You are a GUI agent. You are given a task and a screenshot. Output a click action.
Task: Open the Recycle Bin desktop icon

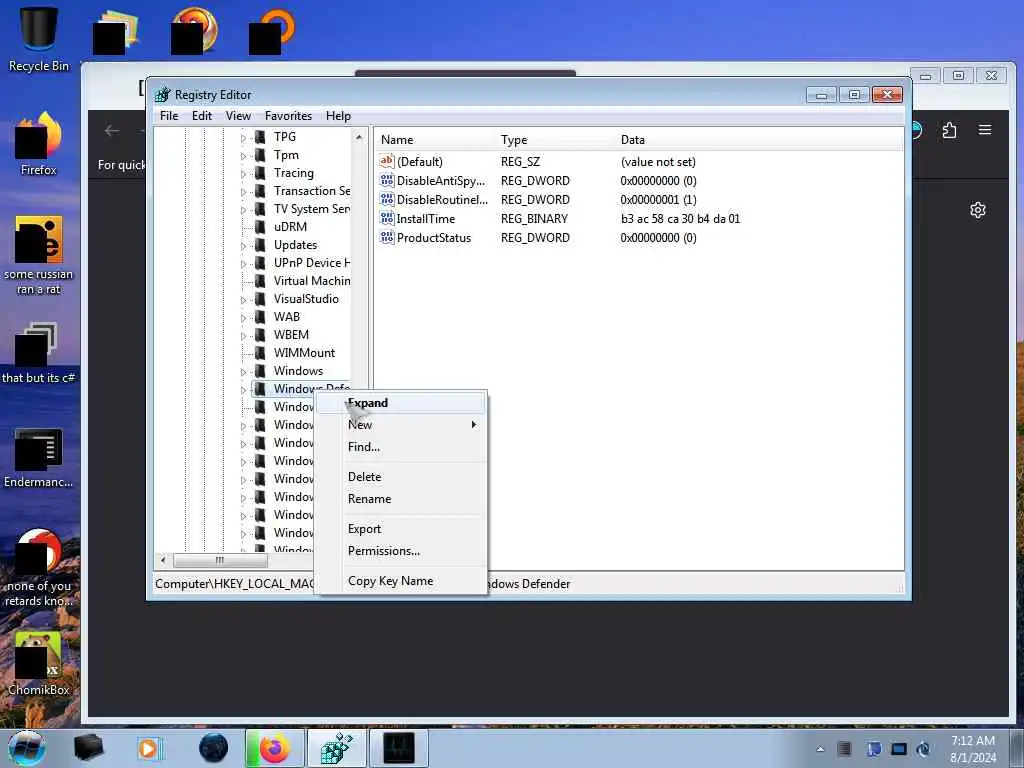39,39
